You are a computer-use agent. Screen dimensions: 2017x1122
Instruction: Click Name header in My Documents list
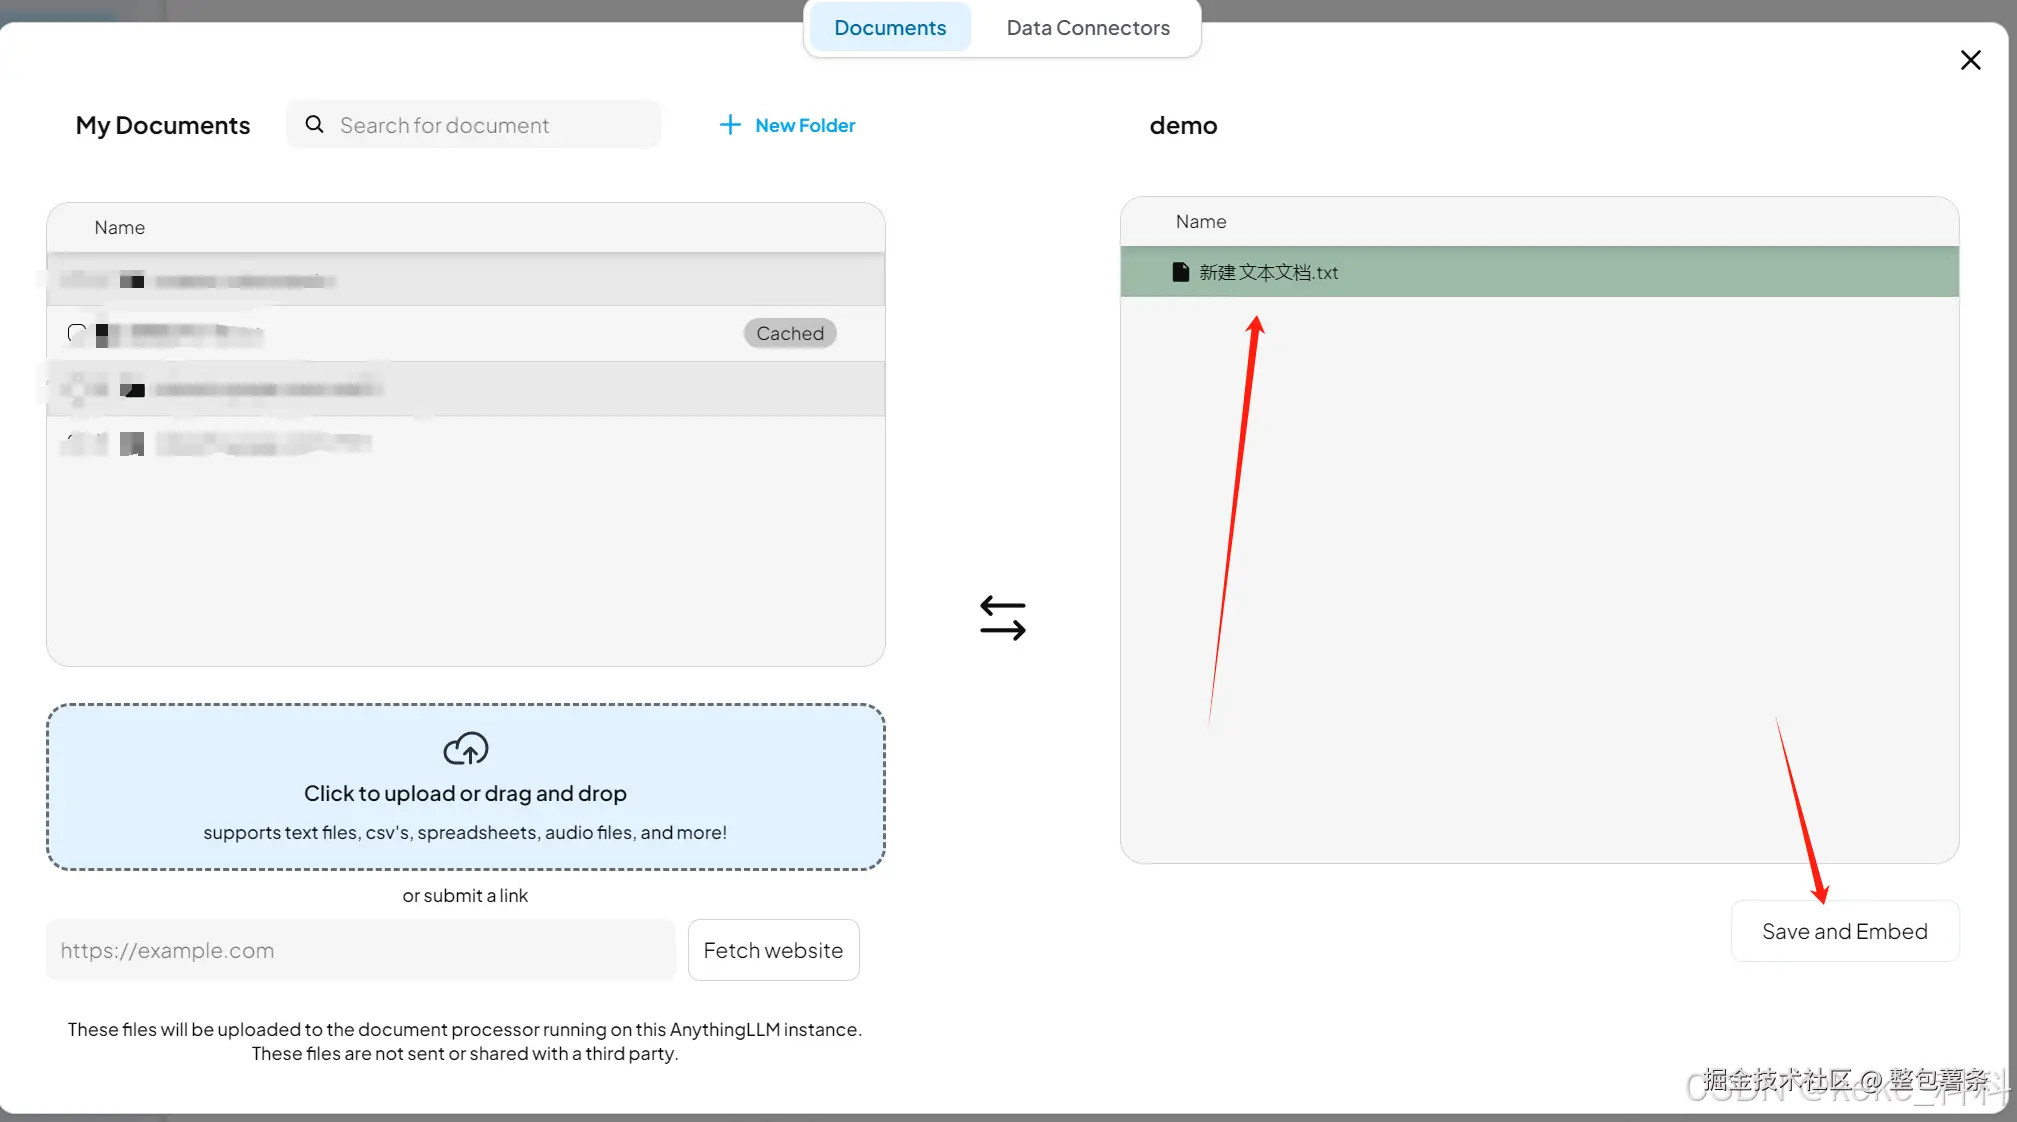[x=119, y=228]
